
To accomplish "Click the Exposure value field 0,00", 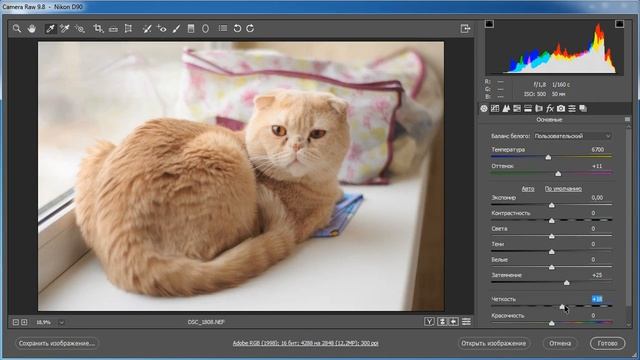I will (x=597, y=198).
